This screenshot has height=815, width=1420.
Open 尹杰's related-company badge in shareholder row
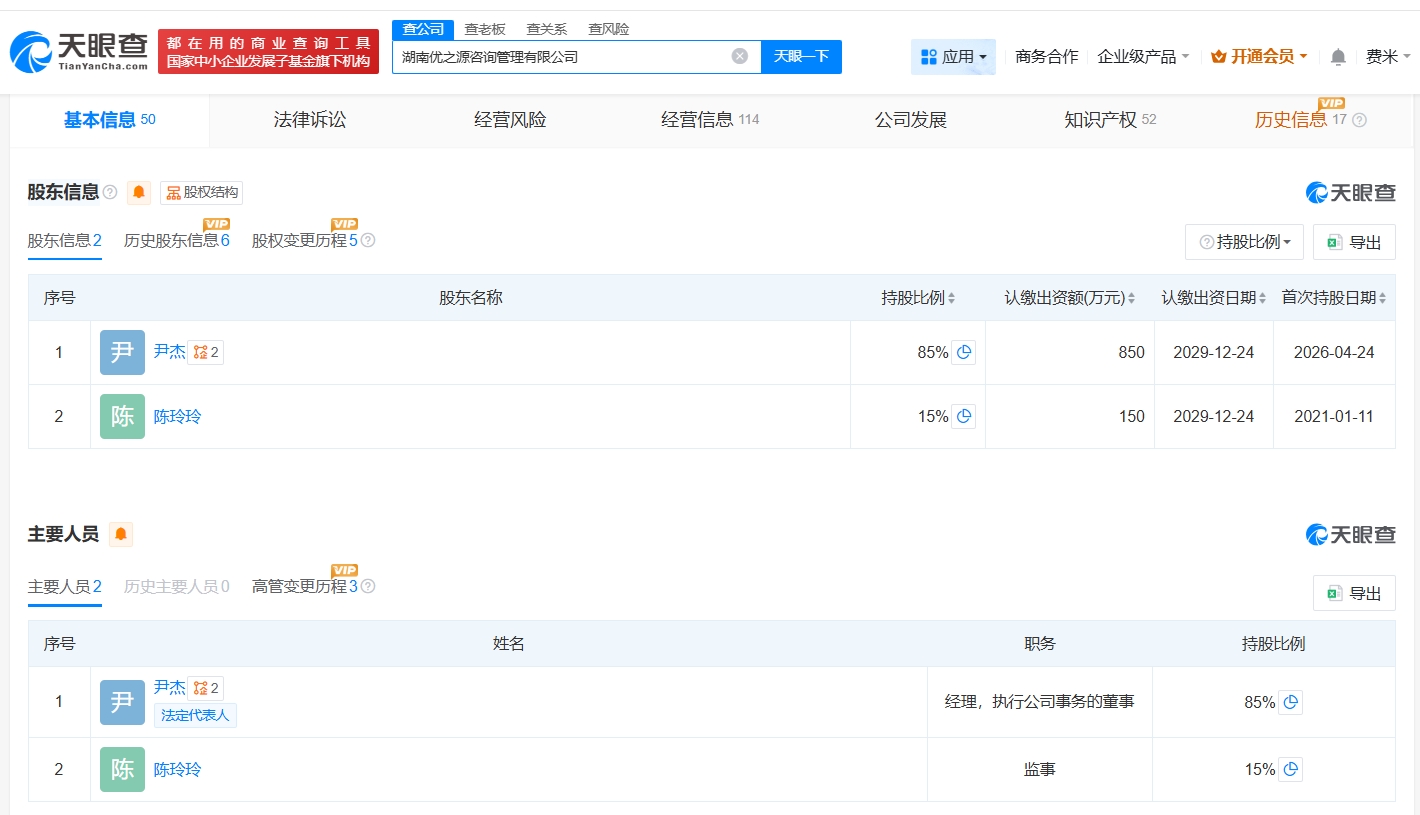coord(206,352)
